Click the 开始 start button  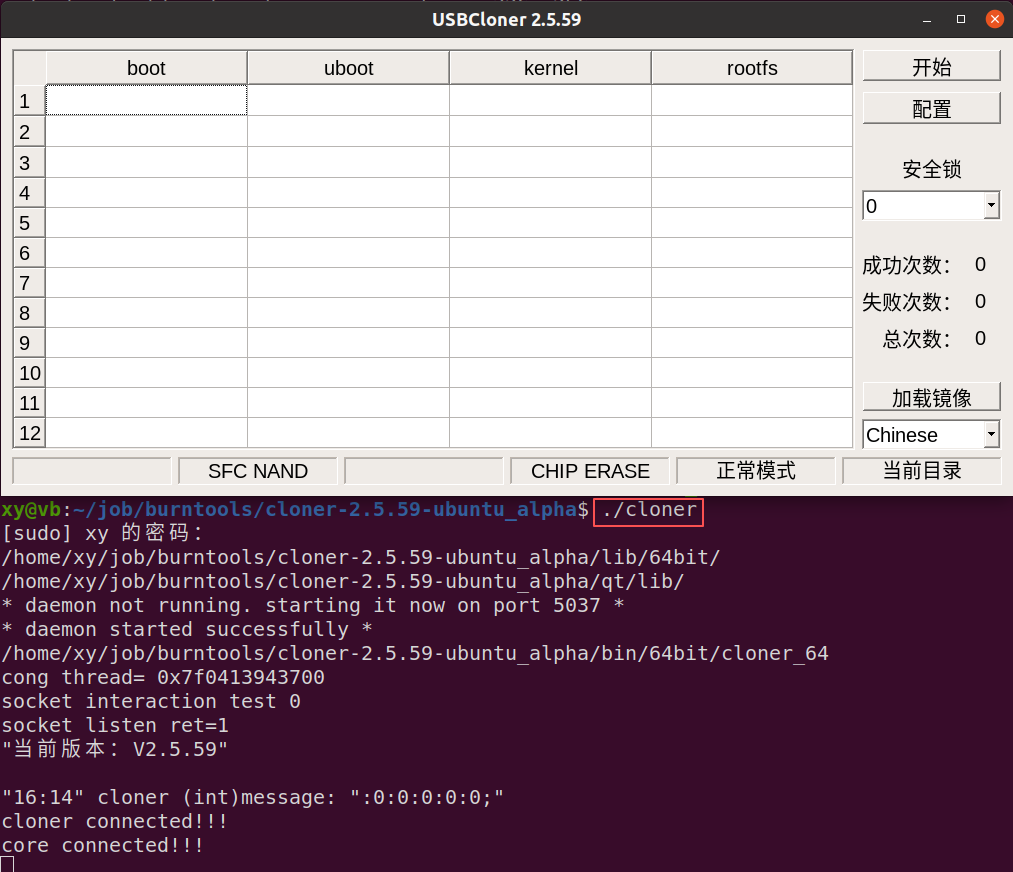pos(931,67)
